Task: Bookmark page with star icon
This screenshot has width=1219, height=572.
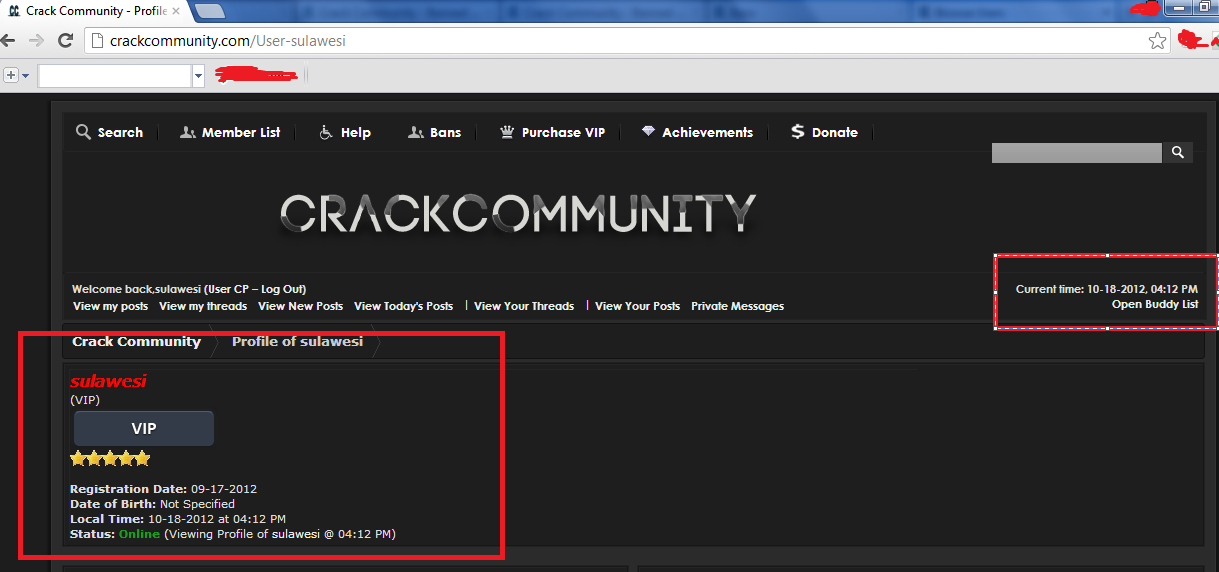Action: coord(1157,41)
